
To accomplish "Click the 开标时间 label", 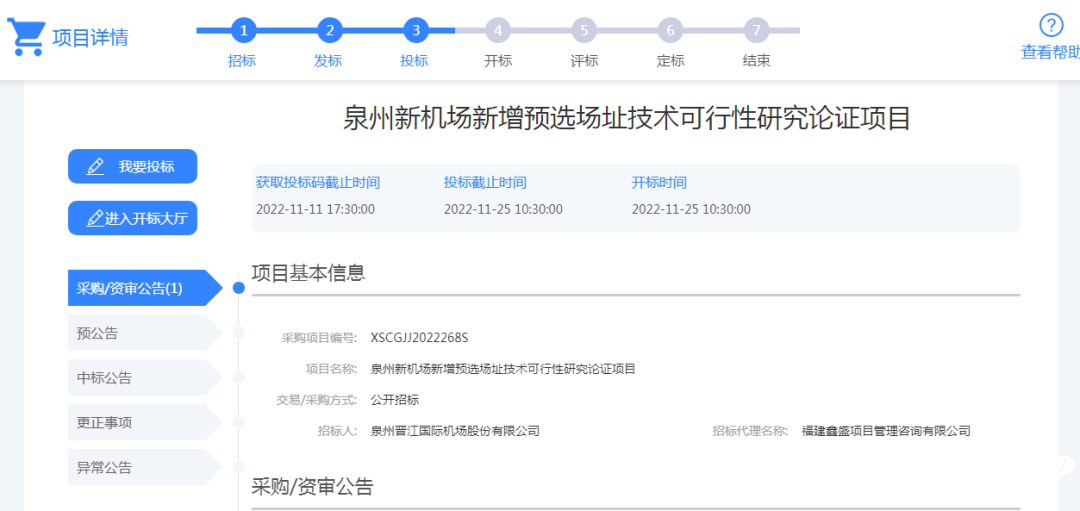I will (659, 182).
